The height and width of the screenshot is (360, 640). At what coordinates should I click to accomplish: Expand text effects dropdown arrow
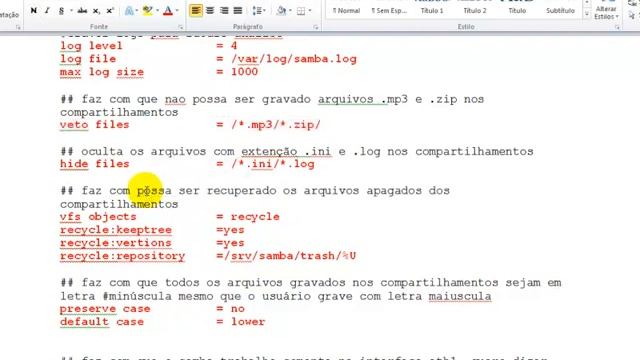[137, 11]
